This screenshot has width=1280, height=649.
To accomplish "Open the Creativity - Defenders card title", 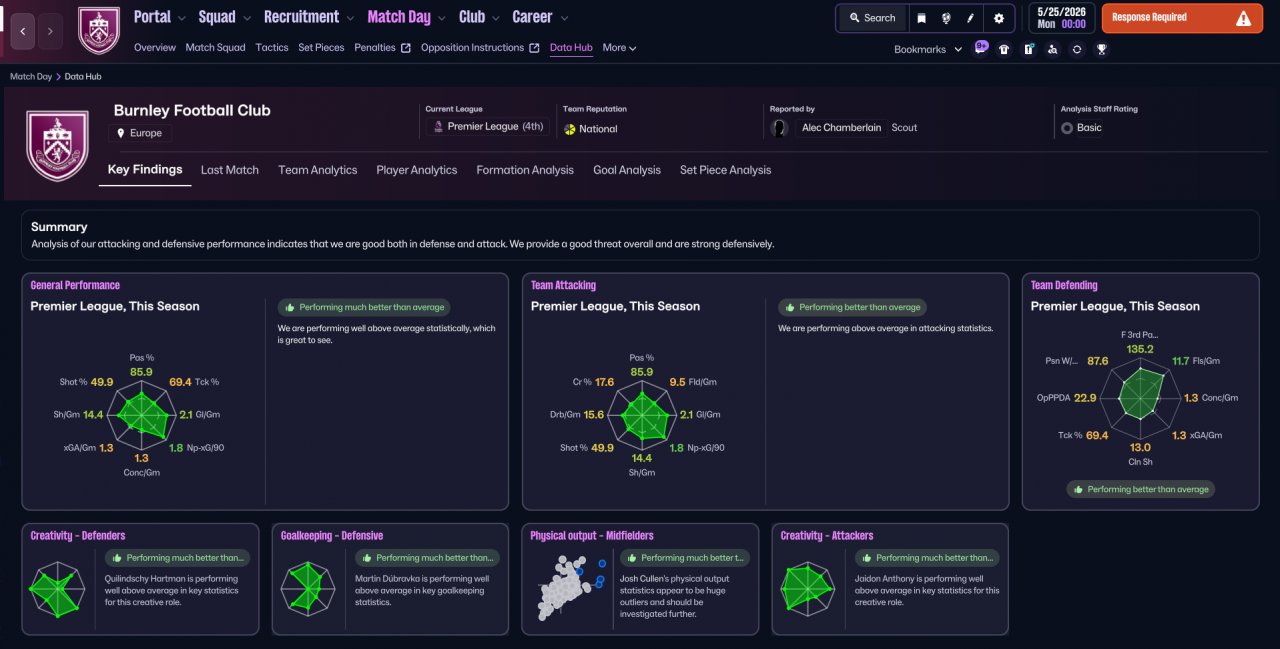I will pyautogui.click(x=78, y=536).
